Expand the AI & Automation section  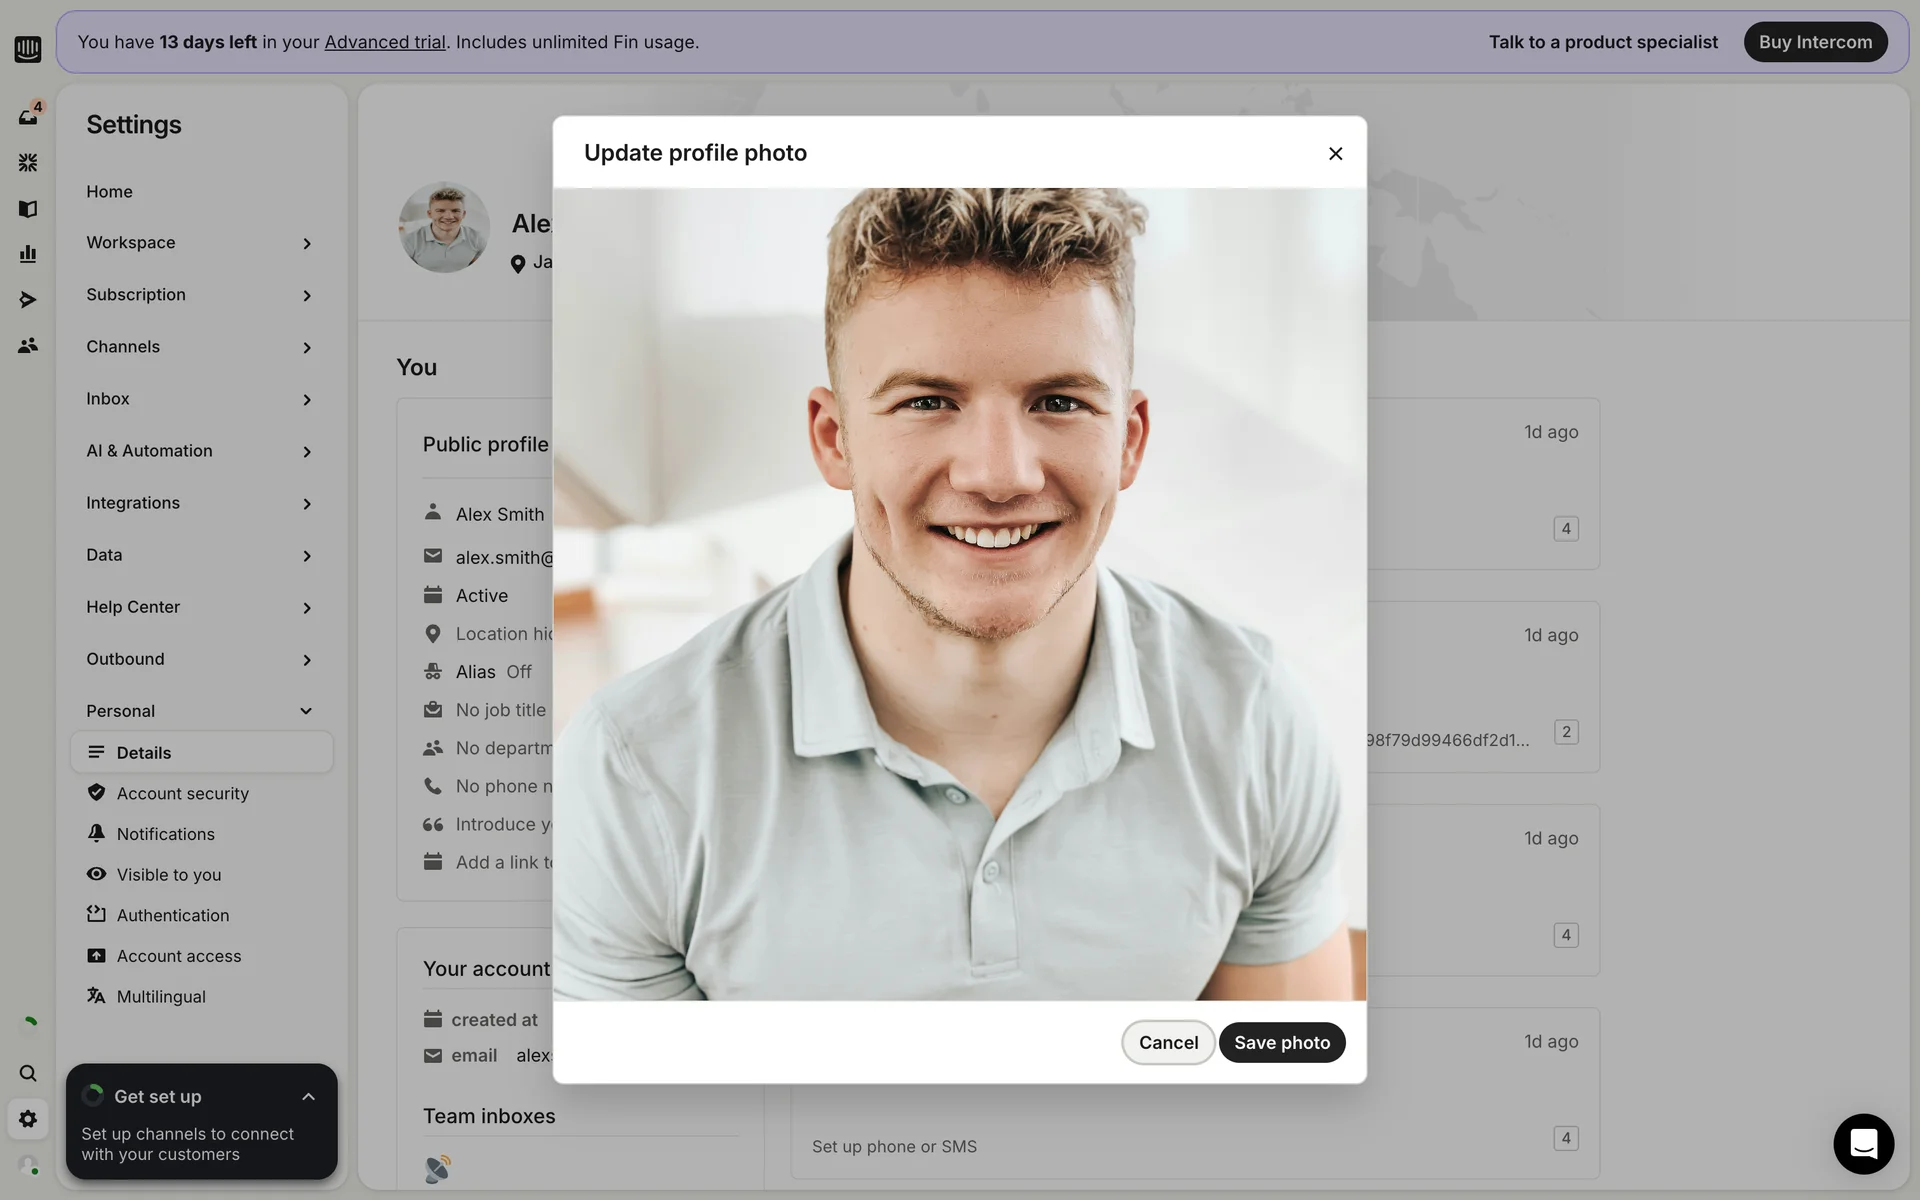[x=200, y=451]
